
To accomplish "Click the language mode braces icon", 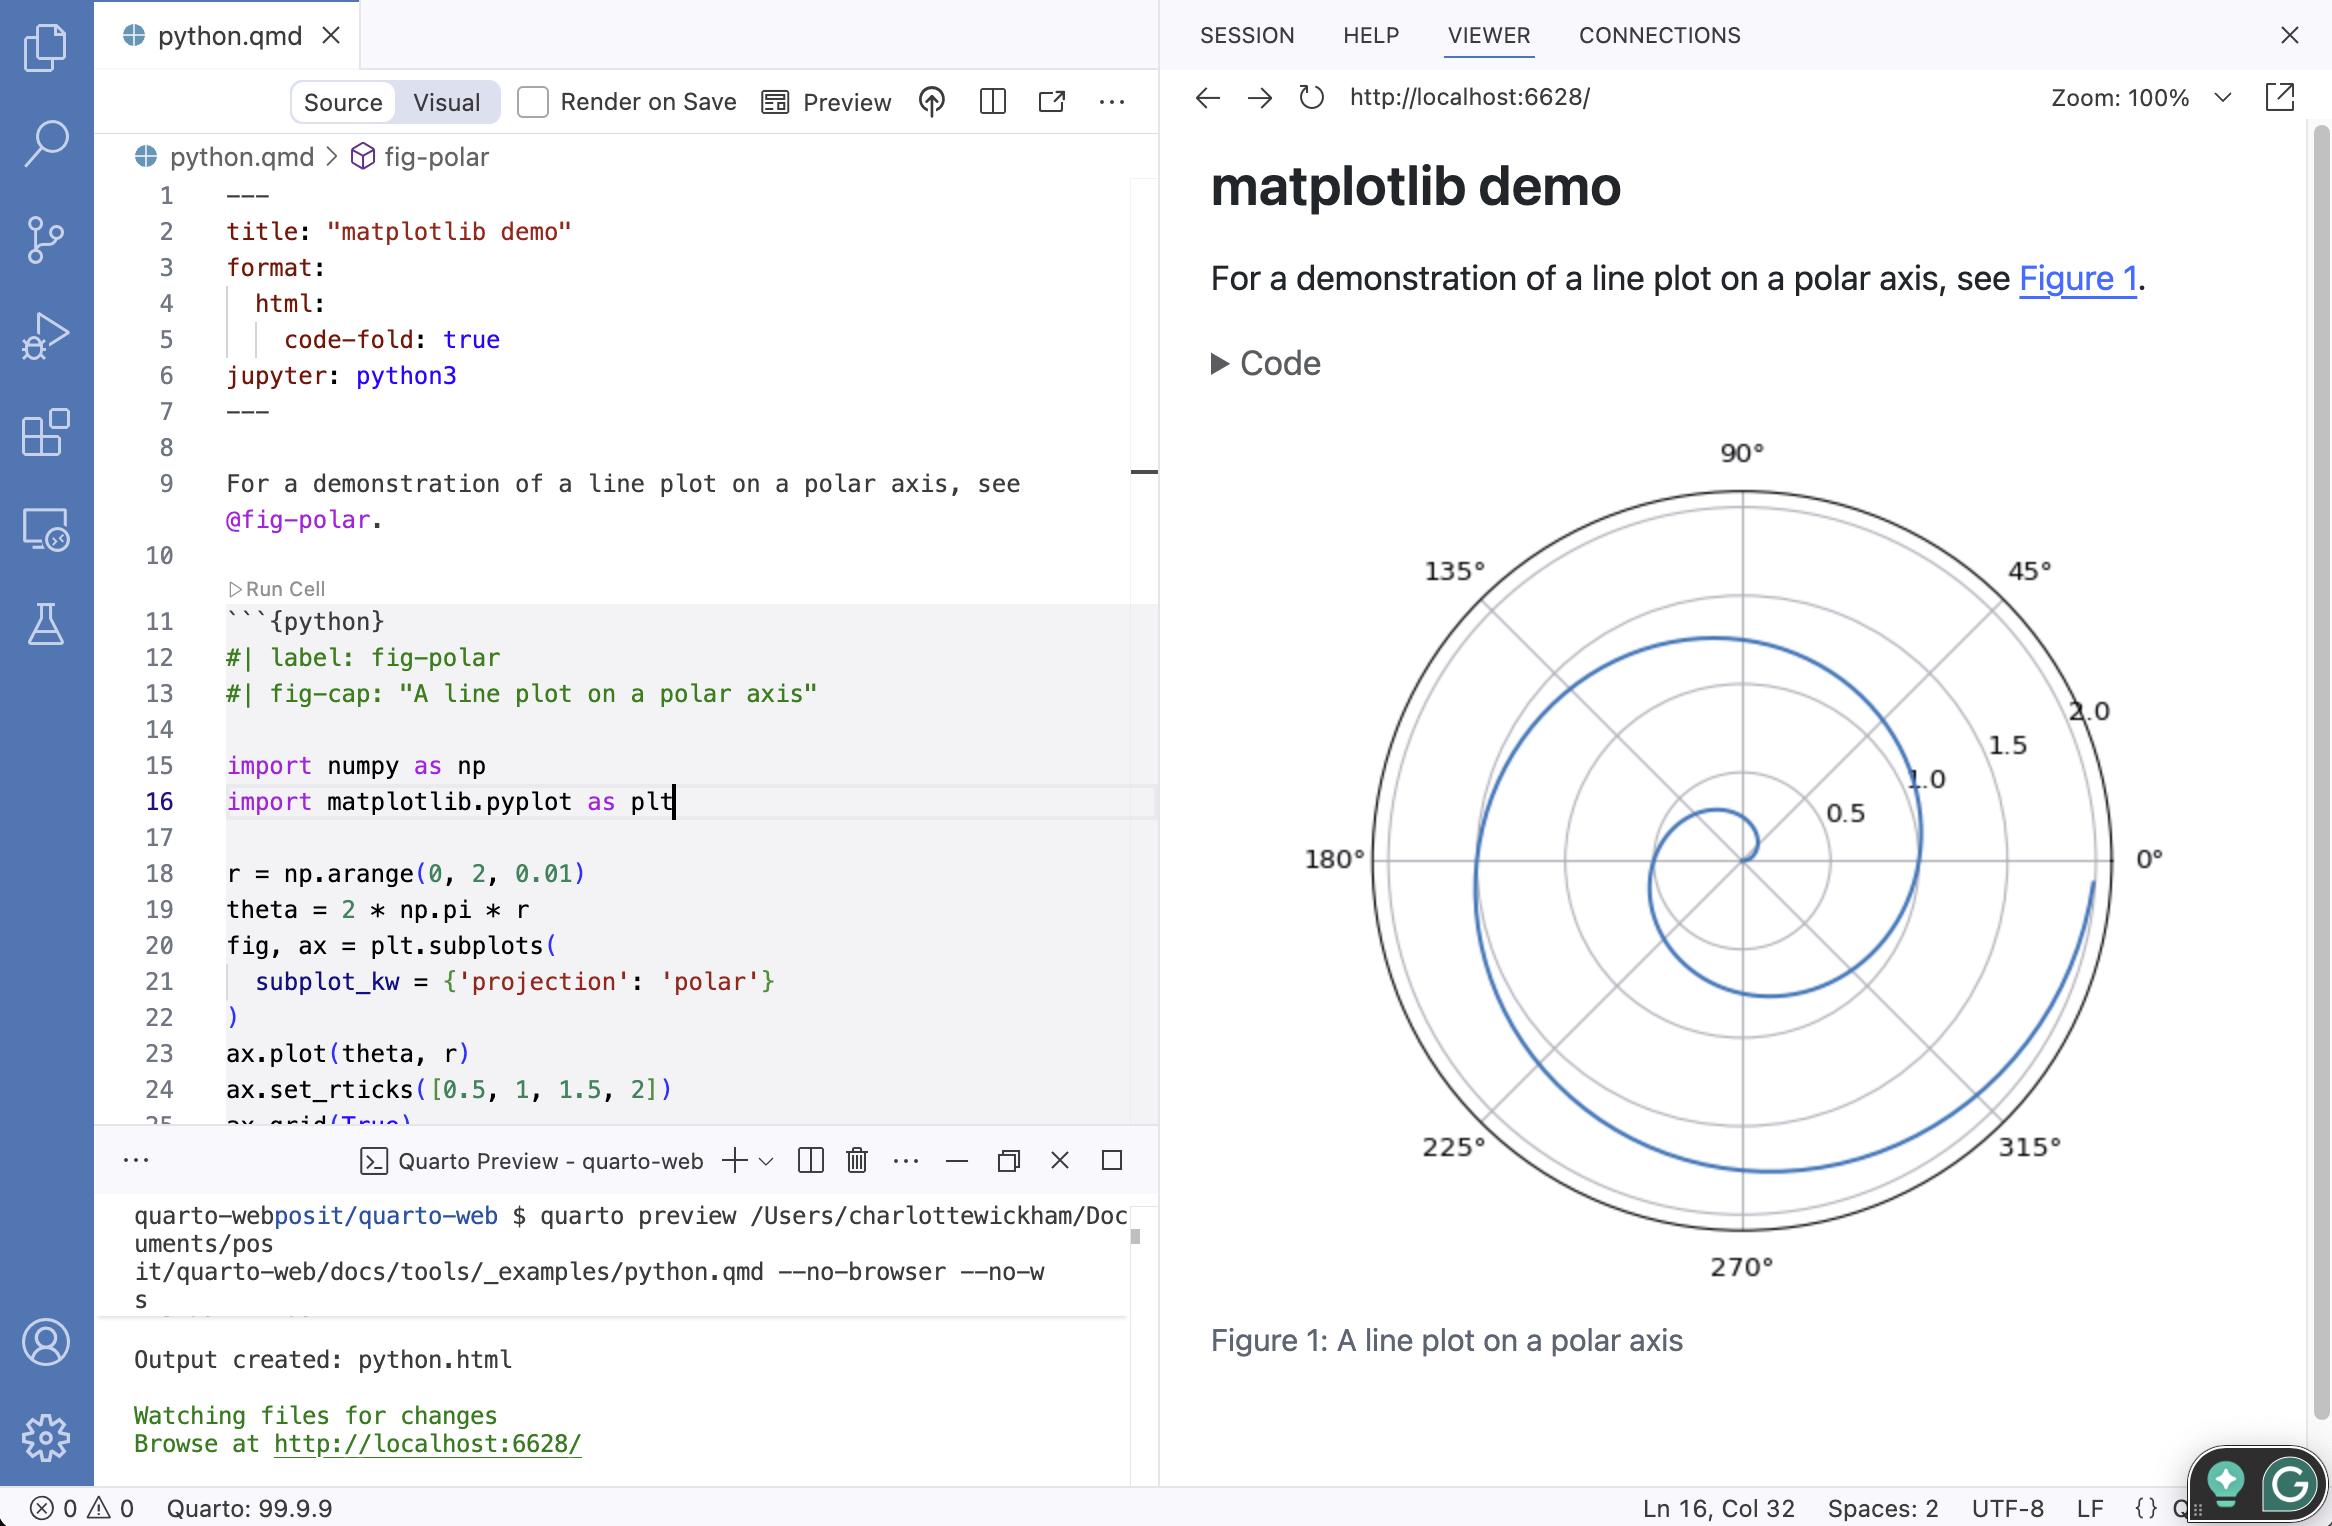I will coord(2146,1508).
